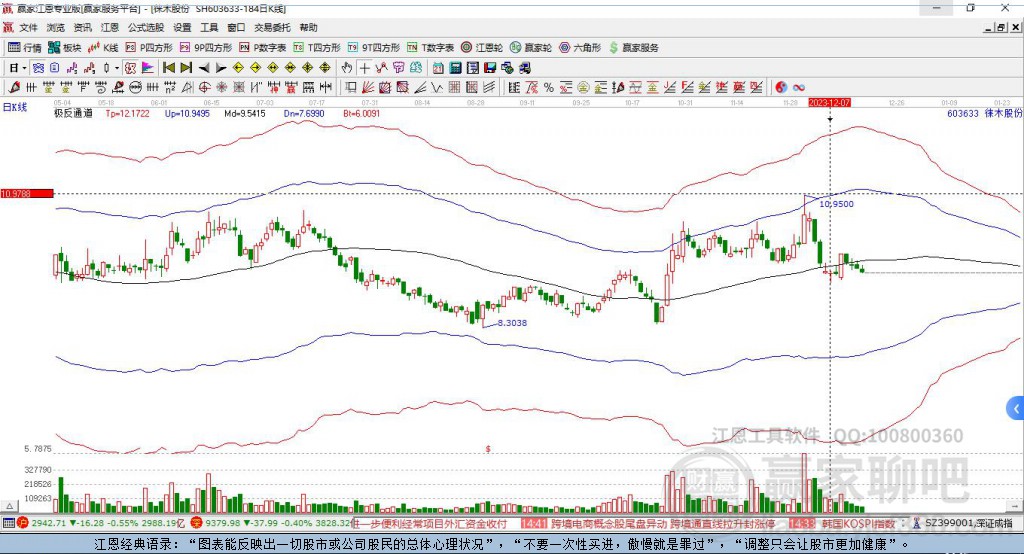Open the 资讯 menu

pyautogui.click(x=82, y=27)
